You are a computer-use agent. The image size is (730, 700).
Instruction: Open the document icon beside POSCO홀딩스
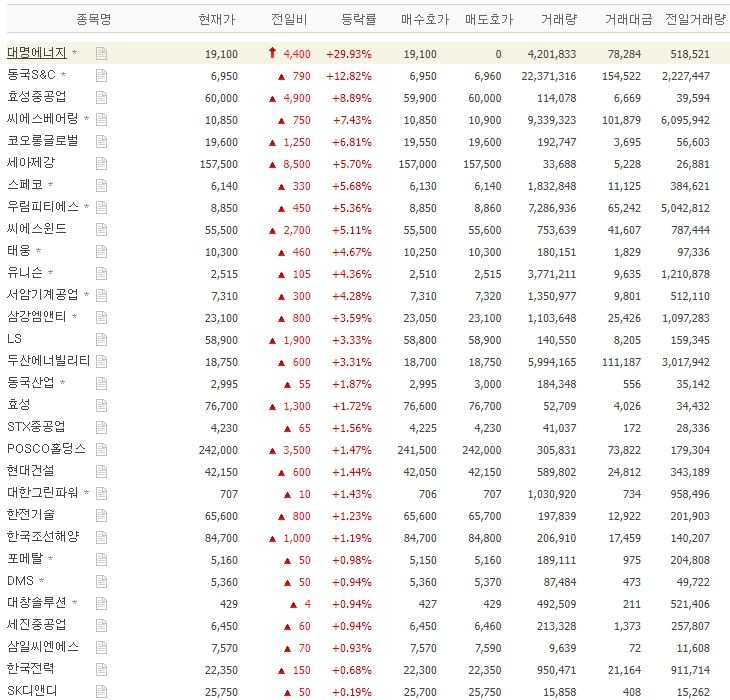[101, 450]
